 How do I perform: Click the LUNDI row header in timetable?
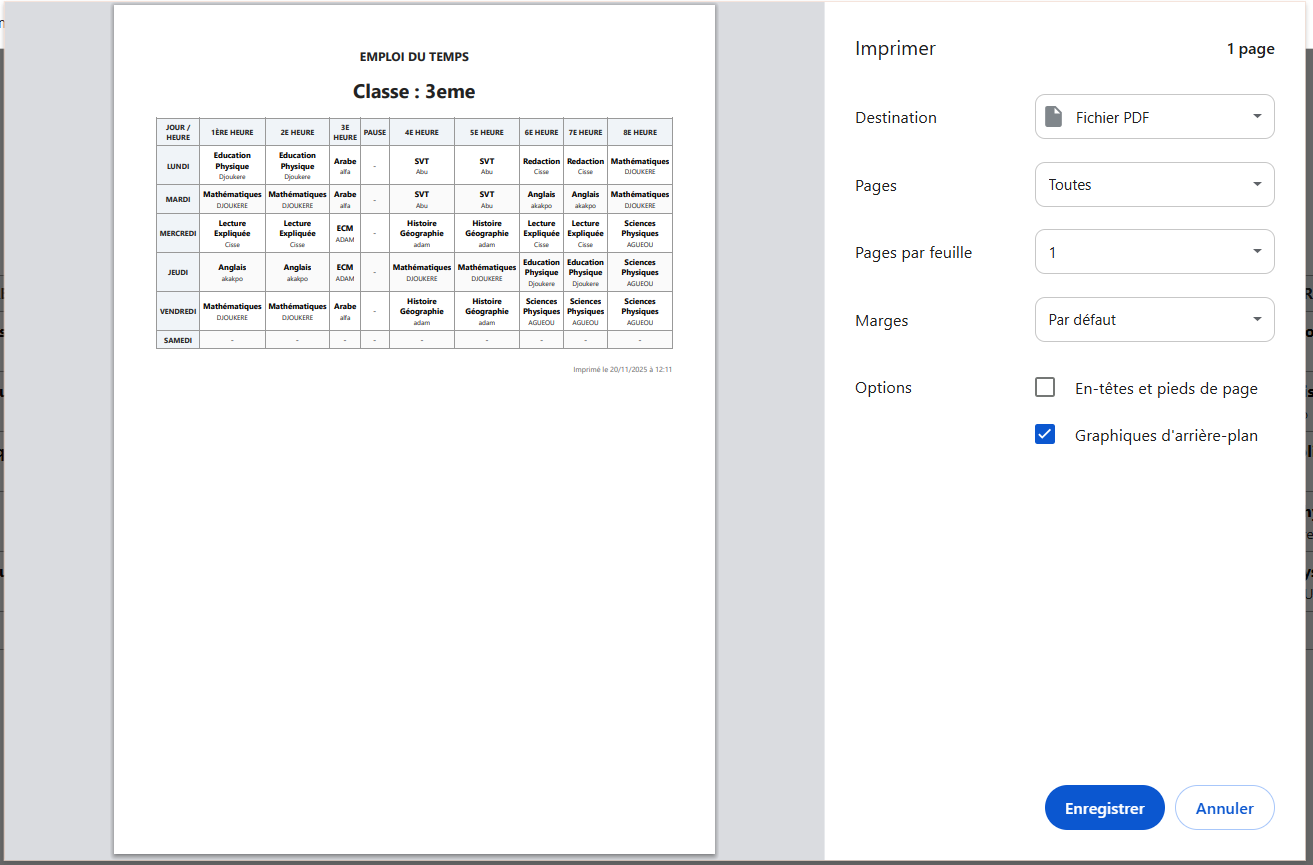click(x=178, y=166)
